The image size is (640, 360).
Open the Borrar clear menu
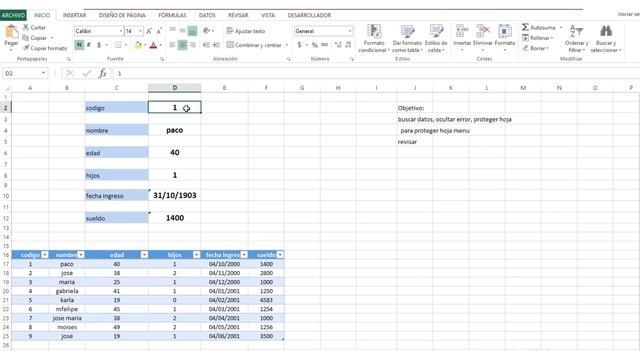(x=536, y=48)
